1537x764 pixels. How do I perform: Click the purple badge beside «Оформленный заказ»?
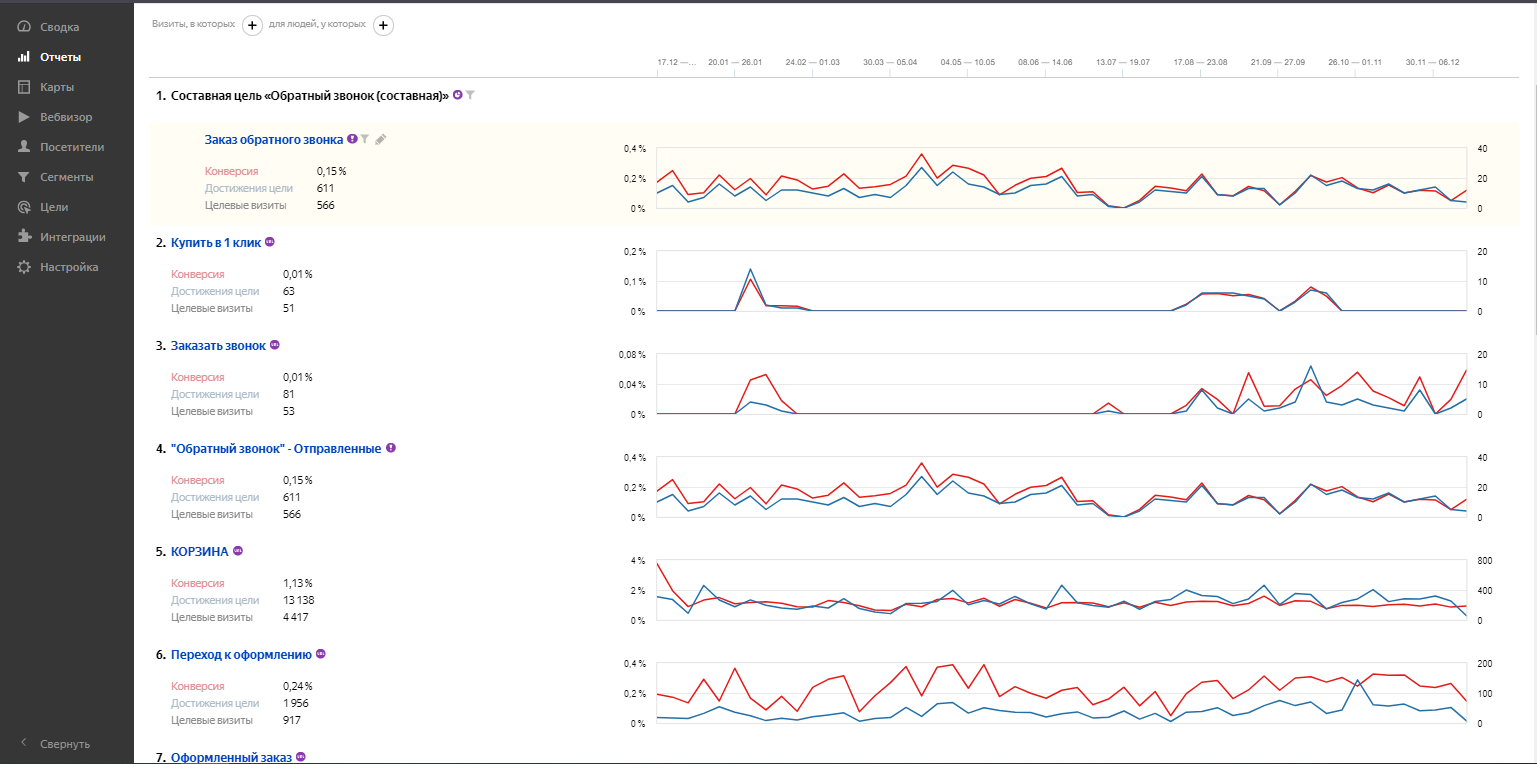(300, 757)
